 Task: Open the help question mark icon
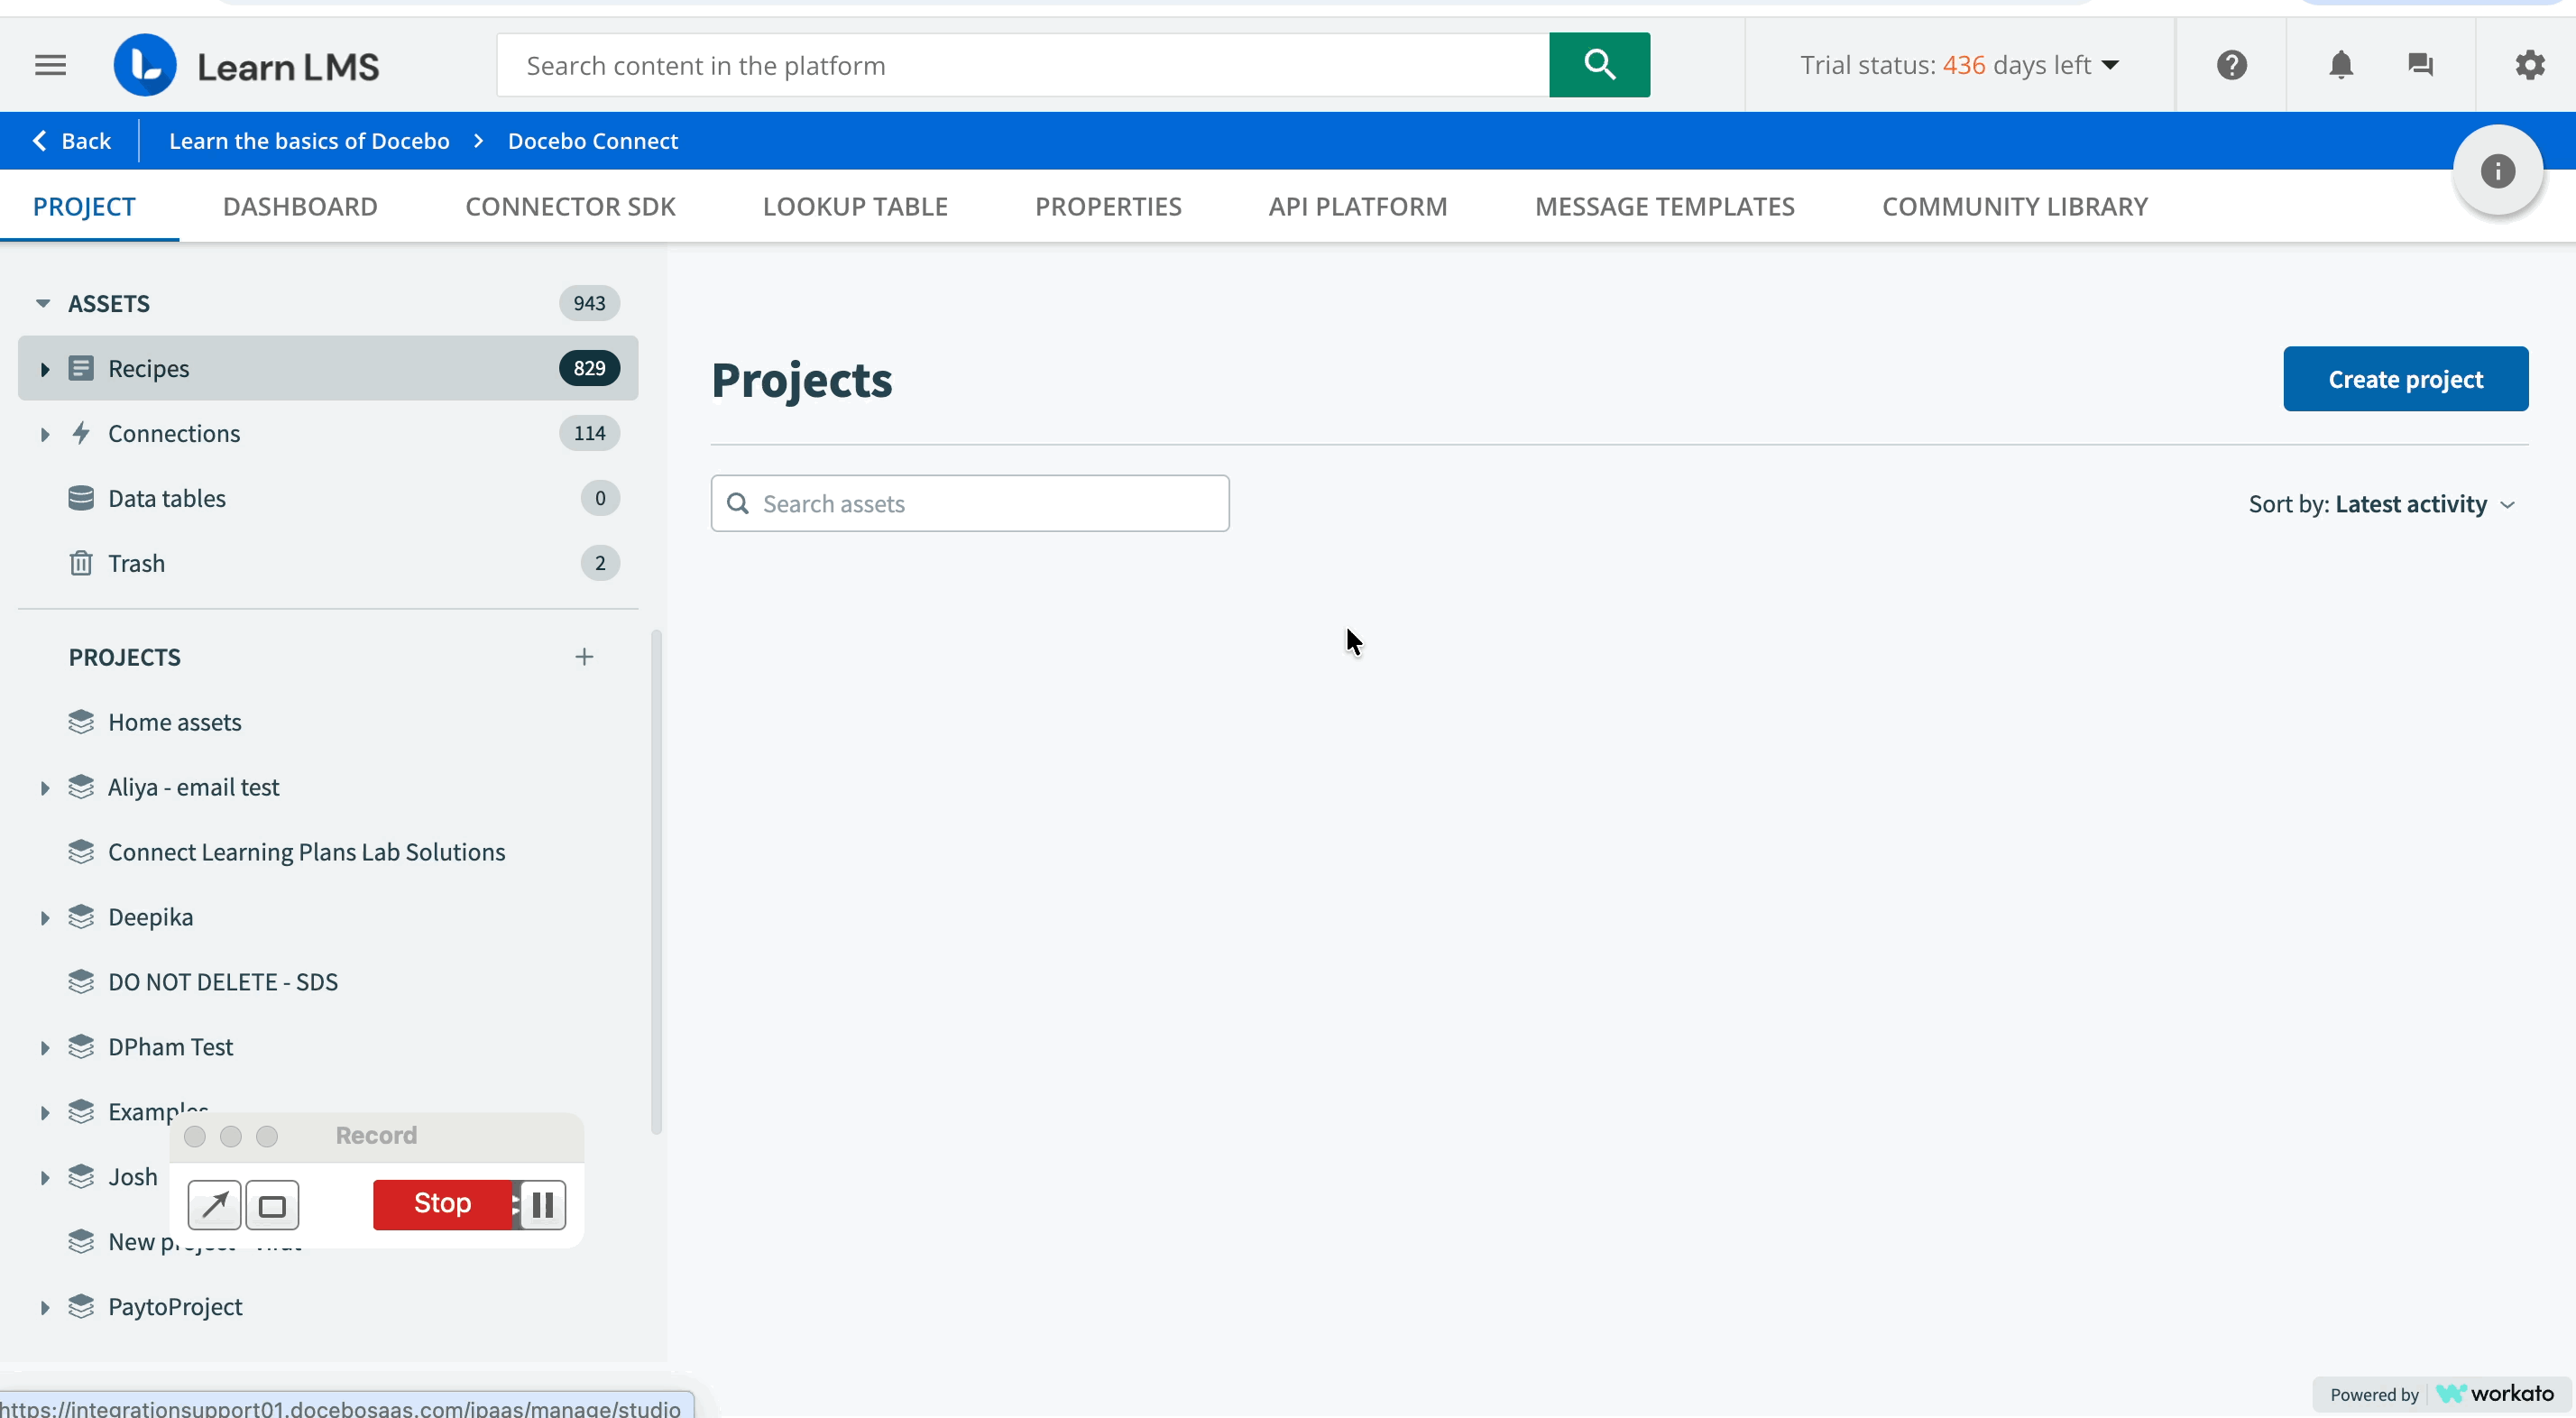[2231, 66]
